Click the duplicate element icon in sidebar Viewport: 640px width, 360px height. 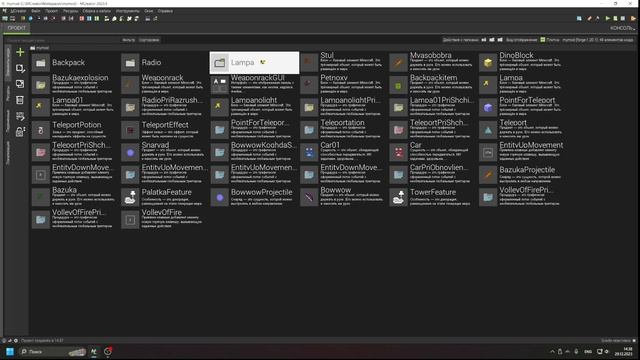[x=20, y=84]
